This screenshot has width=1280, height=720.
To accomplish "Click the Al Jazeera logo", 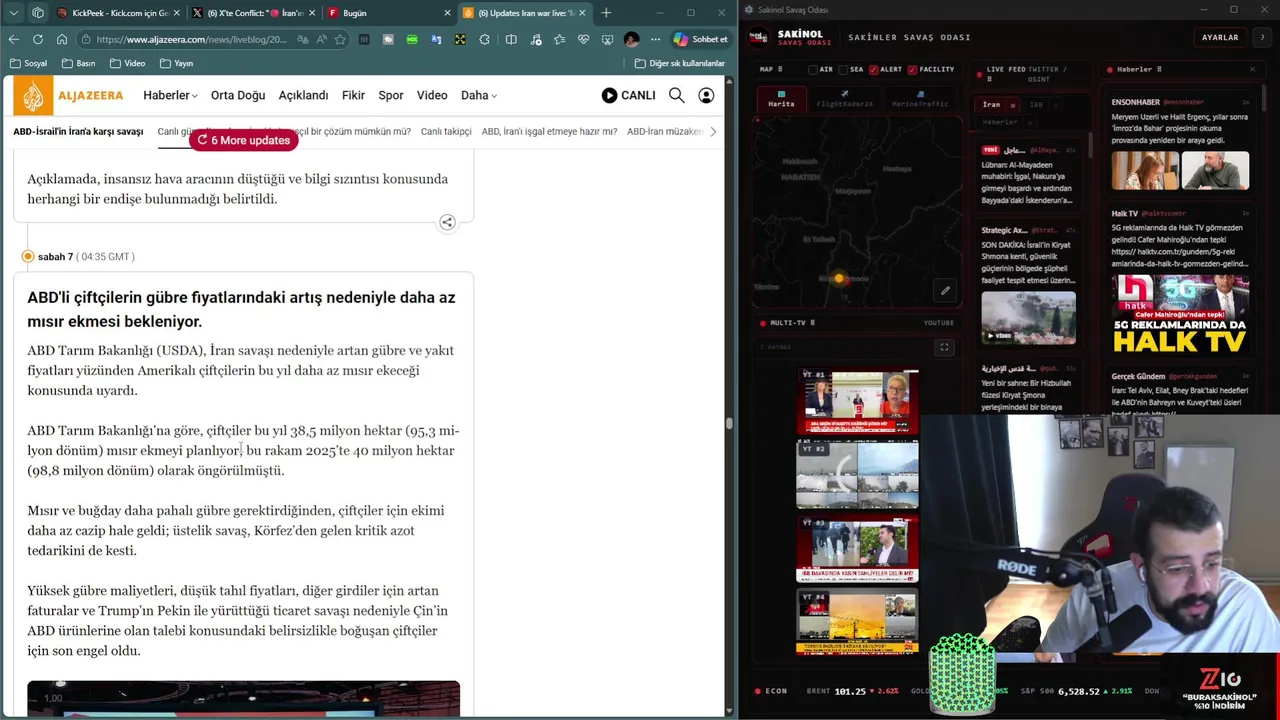I will (x=69, y=95).
